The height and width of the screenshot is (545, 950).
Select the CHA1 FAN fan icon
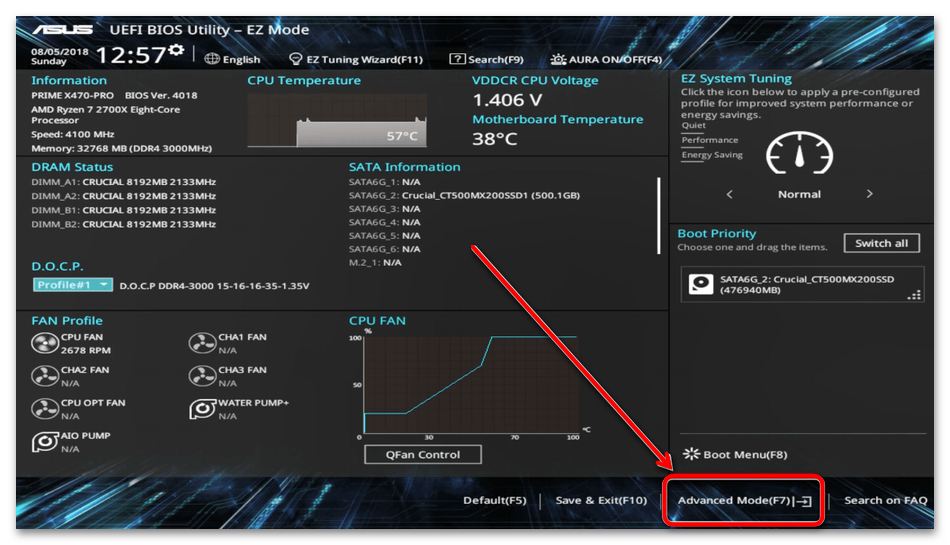(x=202, y=343)
